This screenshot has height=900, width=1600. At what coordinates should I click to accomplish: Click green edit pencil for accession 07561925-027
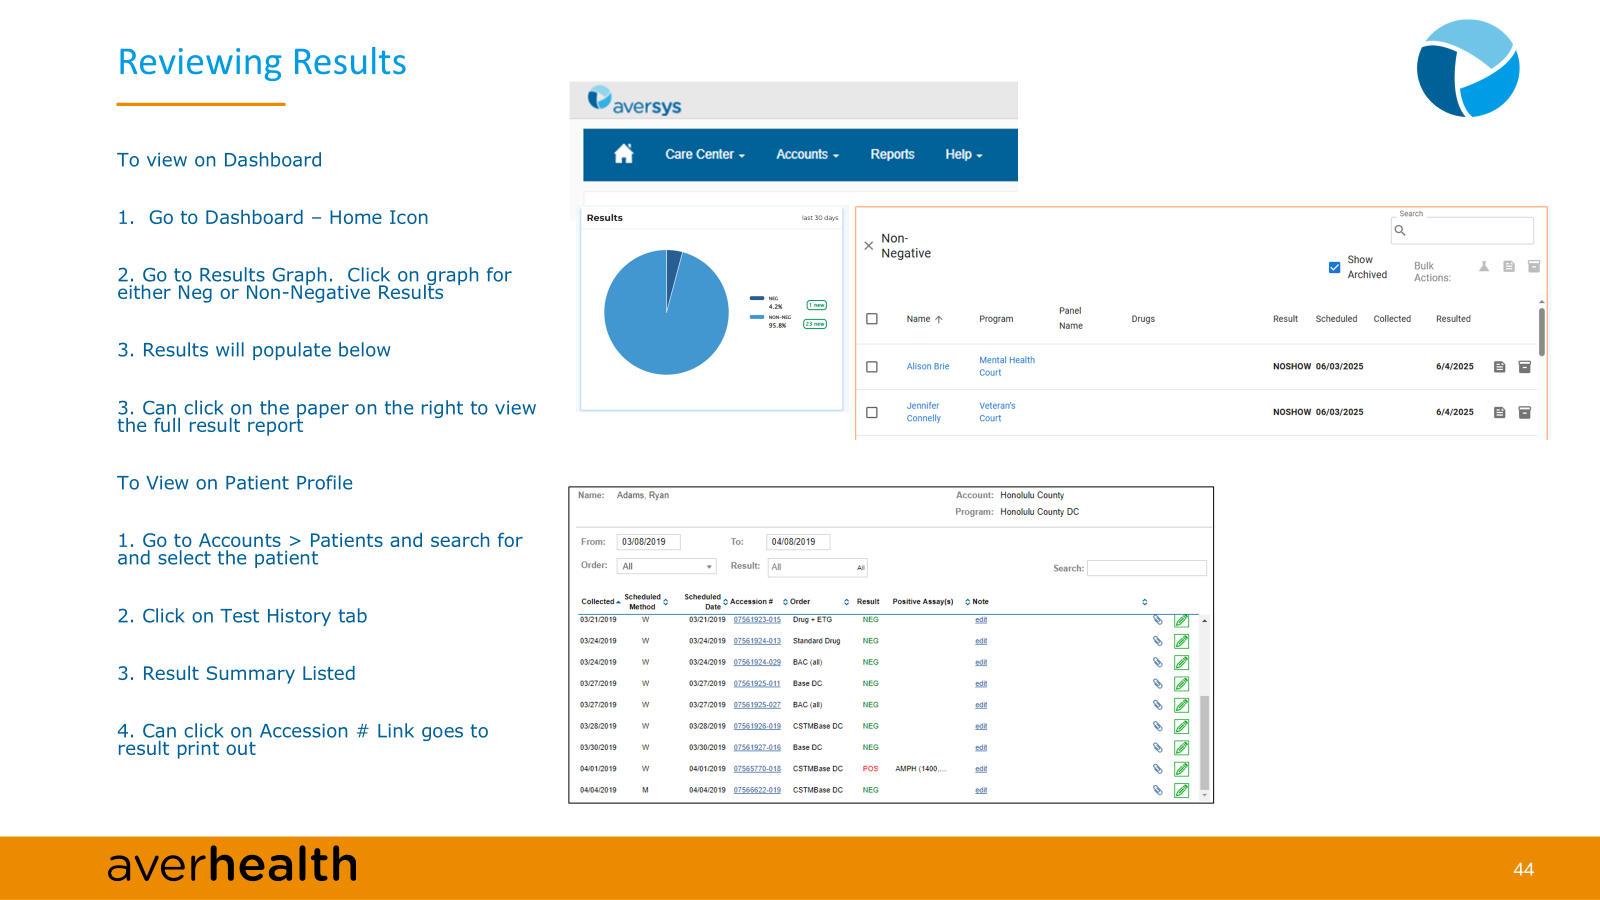1181,705
